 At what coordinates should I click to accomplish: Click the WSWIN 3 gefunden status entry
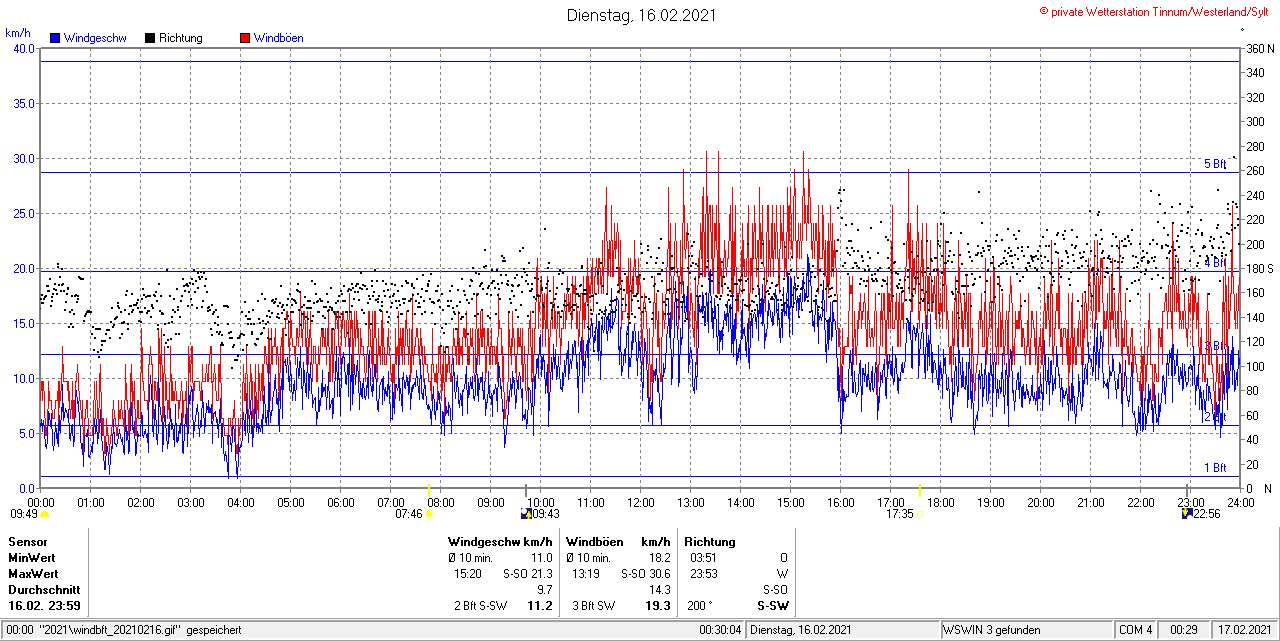point(992,630)
